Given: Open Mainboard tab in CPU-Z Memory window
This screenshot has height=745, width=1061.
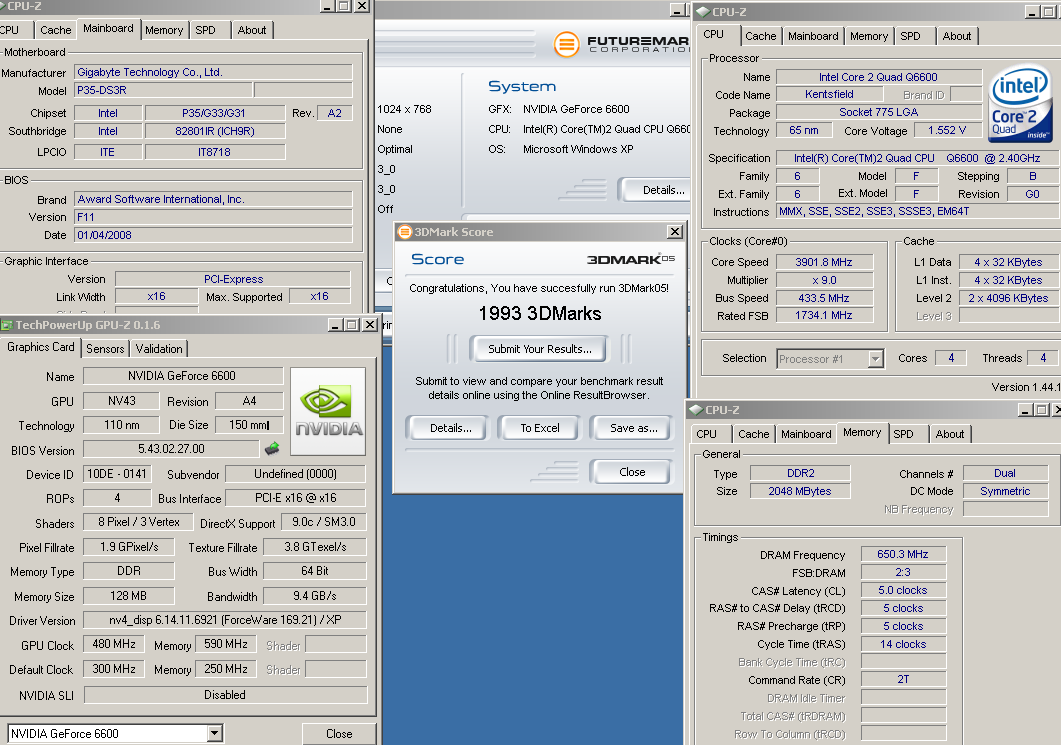Looking at the screenshot, I should click(x=806, y=434).
